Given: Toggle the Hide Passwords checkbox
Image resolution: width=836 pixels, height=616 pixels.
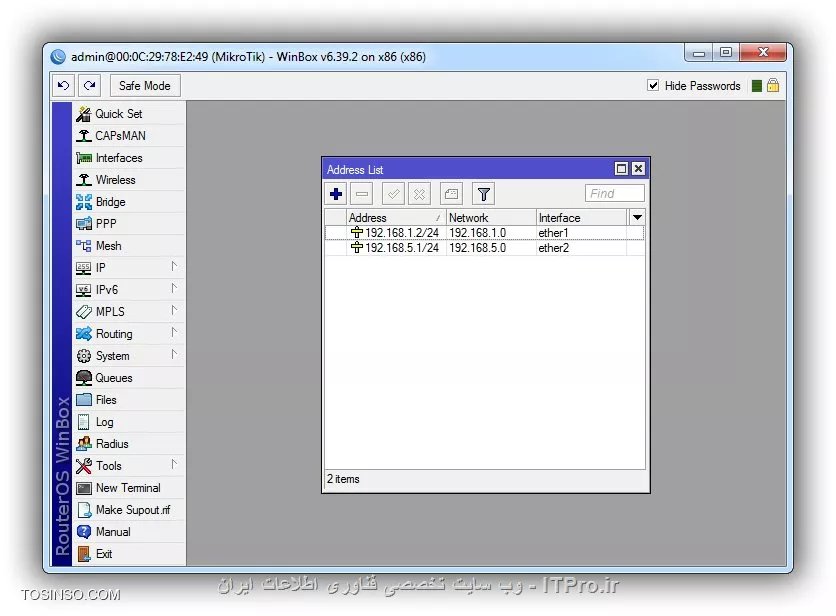Looking at the screenshot, I should (653, 86).
